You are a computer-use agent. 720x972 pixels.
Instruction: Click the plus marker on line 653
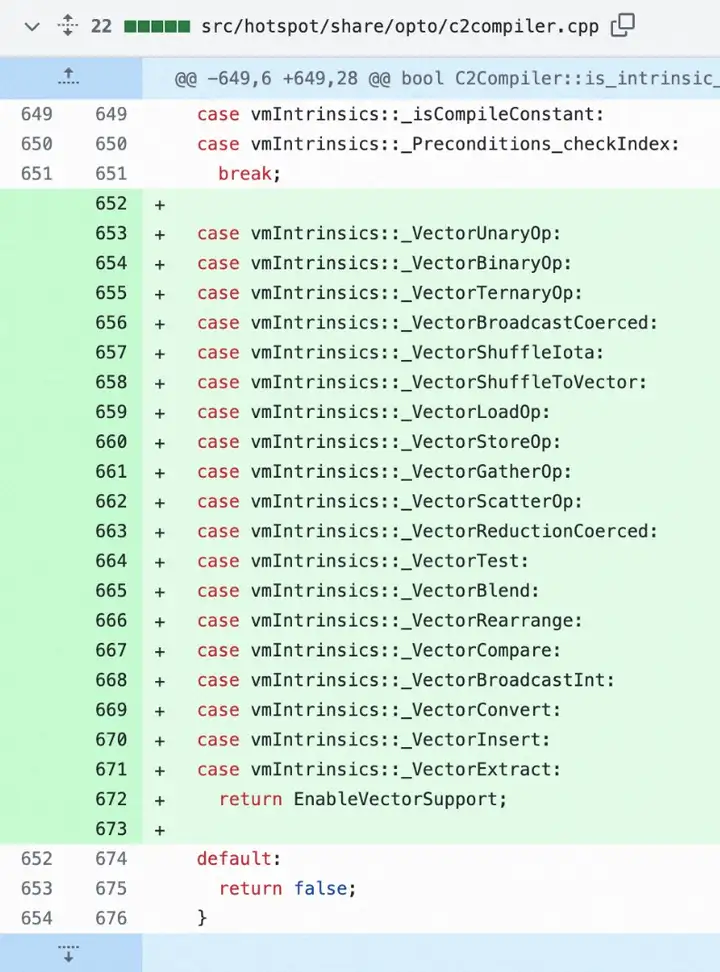pyautogui.click(x=159, y=234)
